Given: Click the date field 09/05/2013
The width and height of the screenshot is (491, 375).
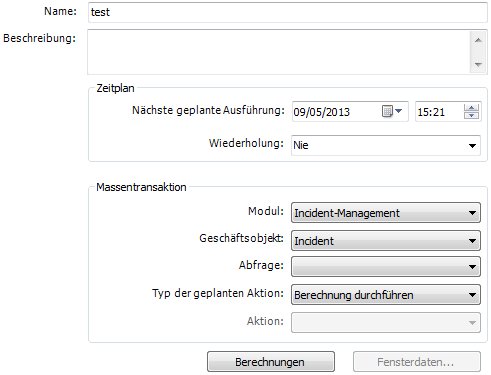Looking at the screenshot, I should (350, 112).
